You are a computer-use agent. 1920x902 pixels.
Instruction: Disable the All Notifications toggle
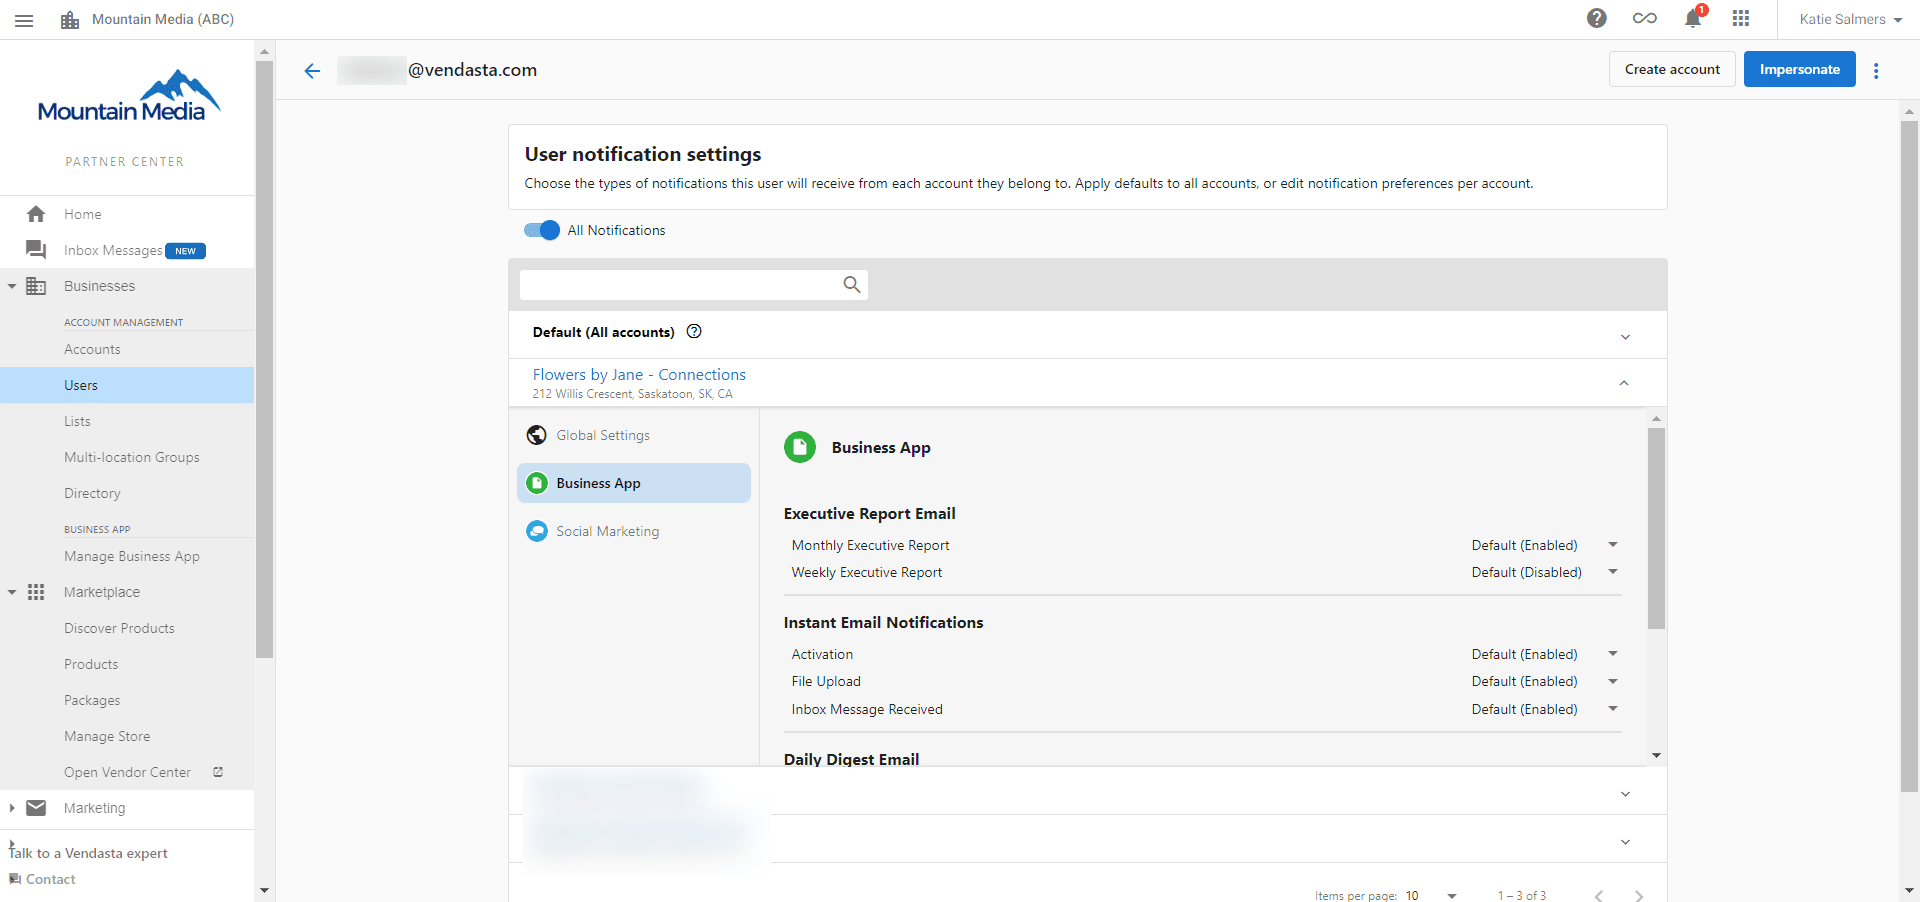coord(540,230)
